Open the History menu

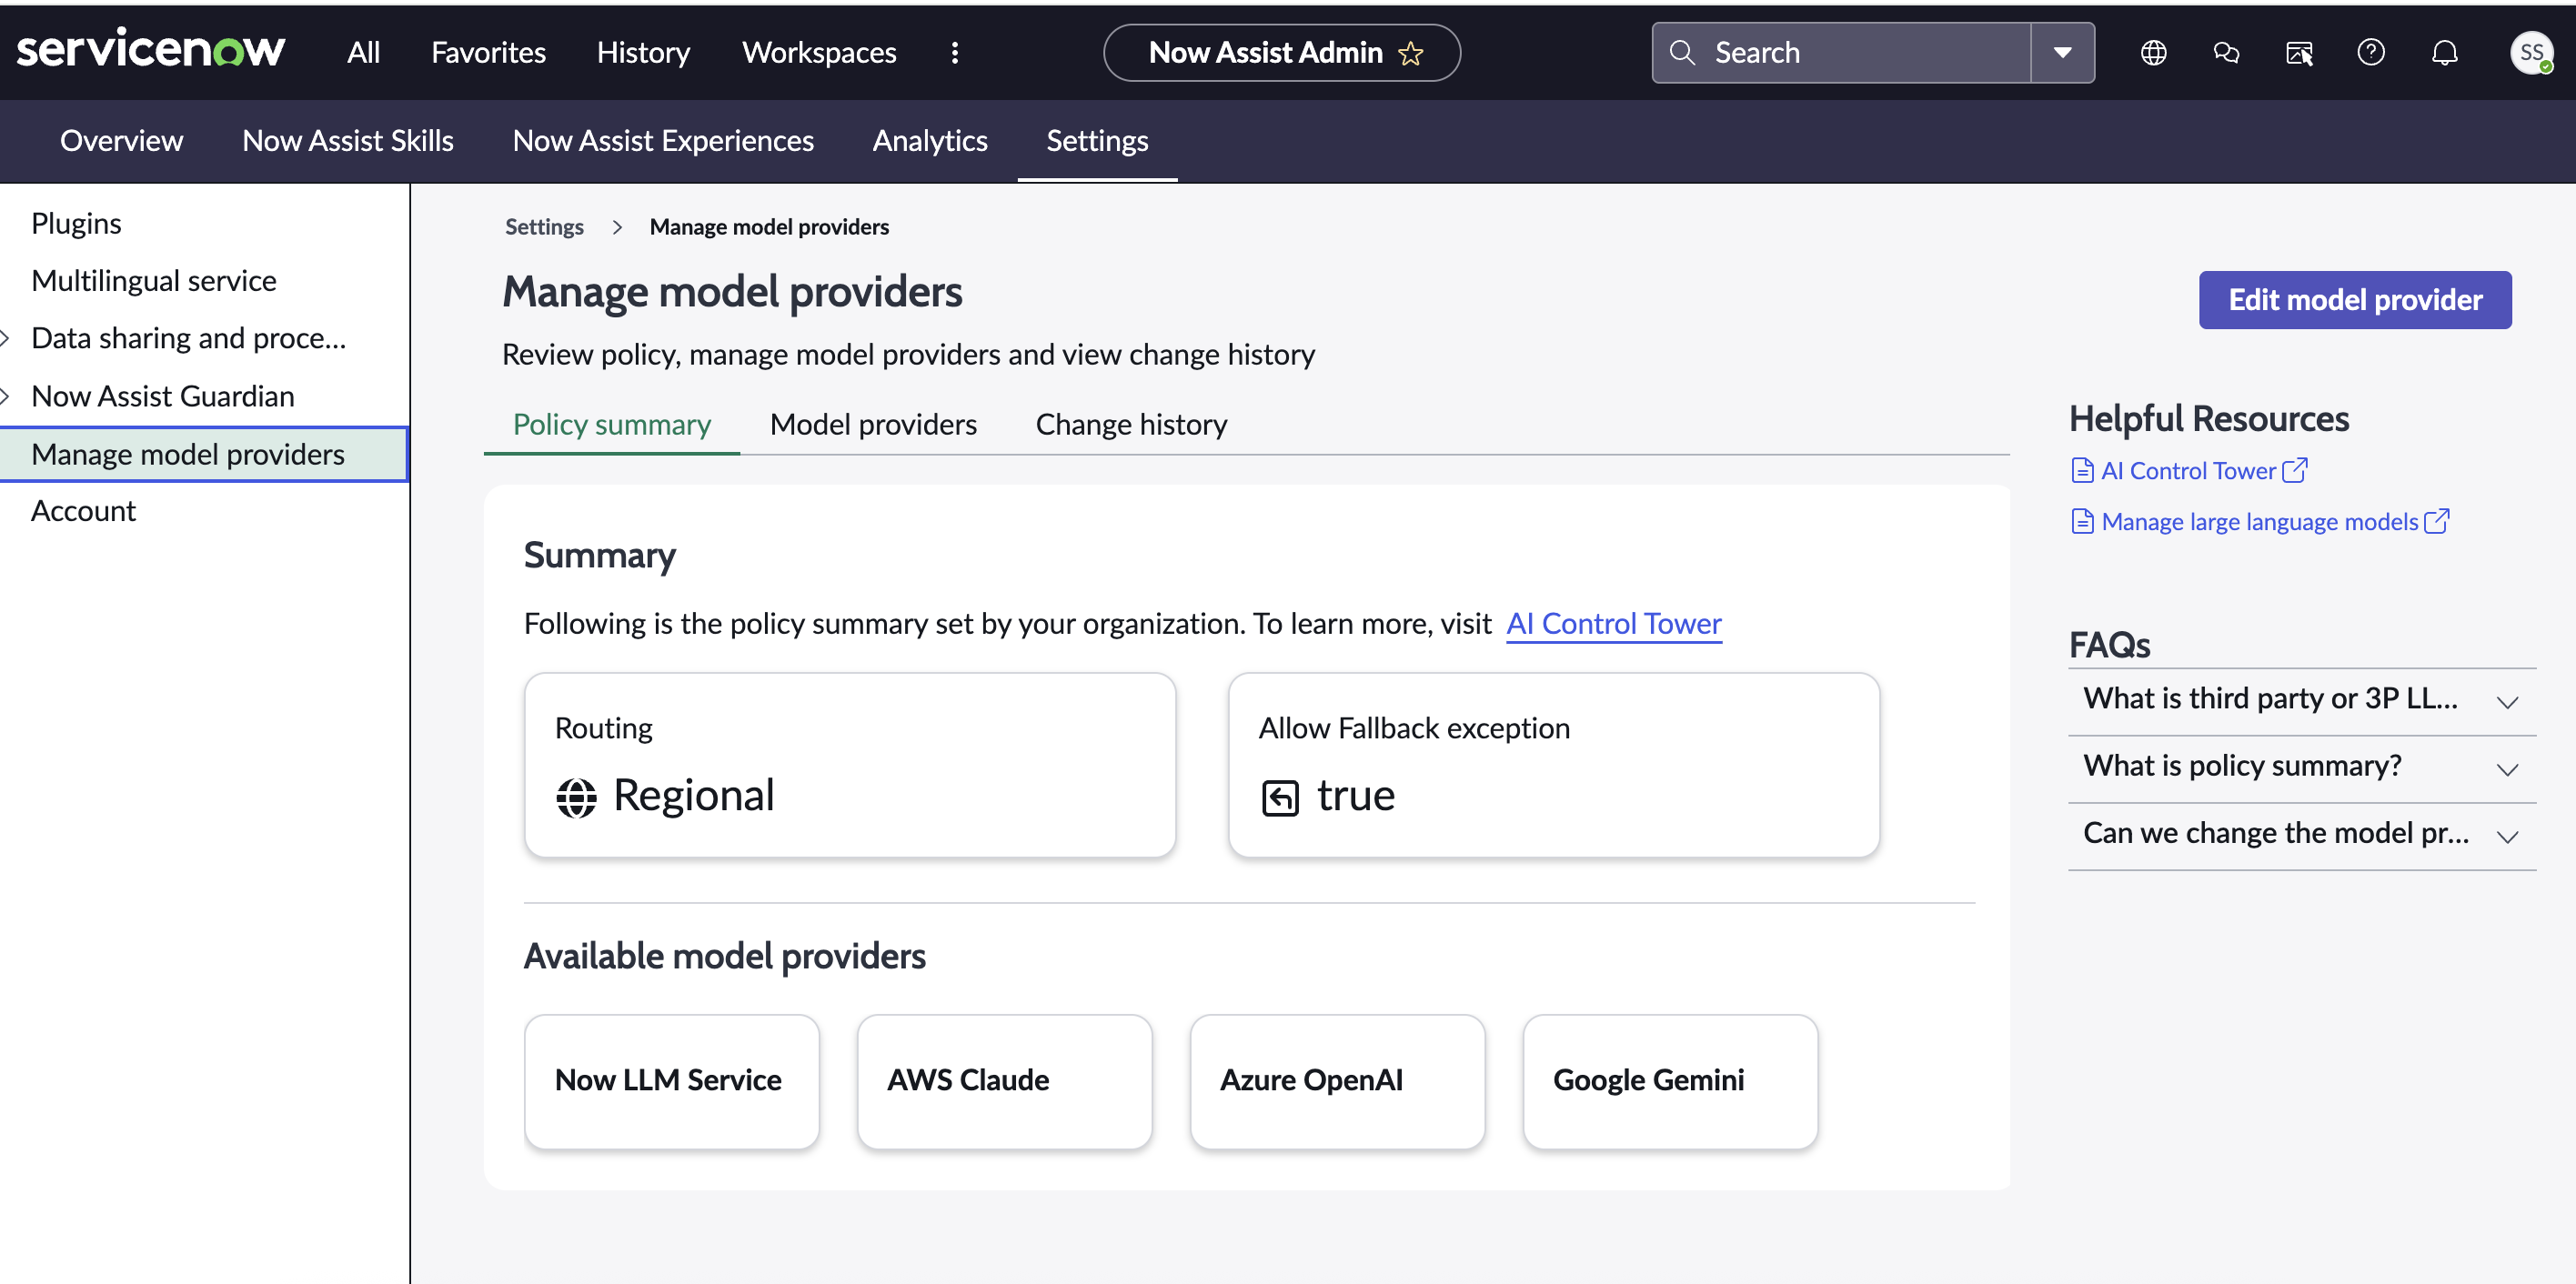(643, 52)
